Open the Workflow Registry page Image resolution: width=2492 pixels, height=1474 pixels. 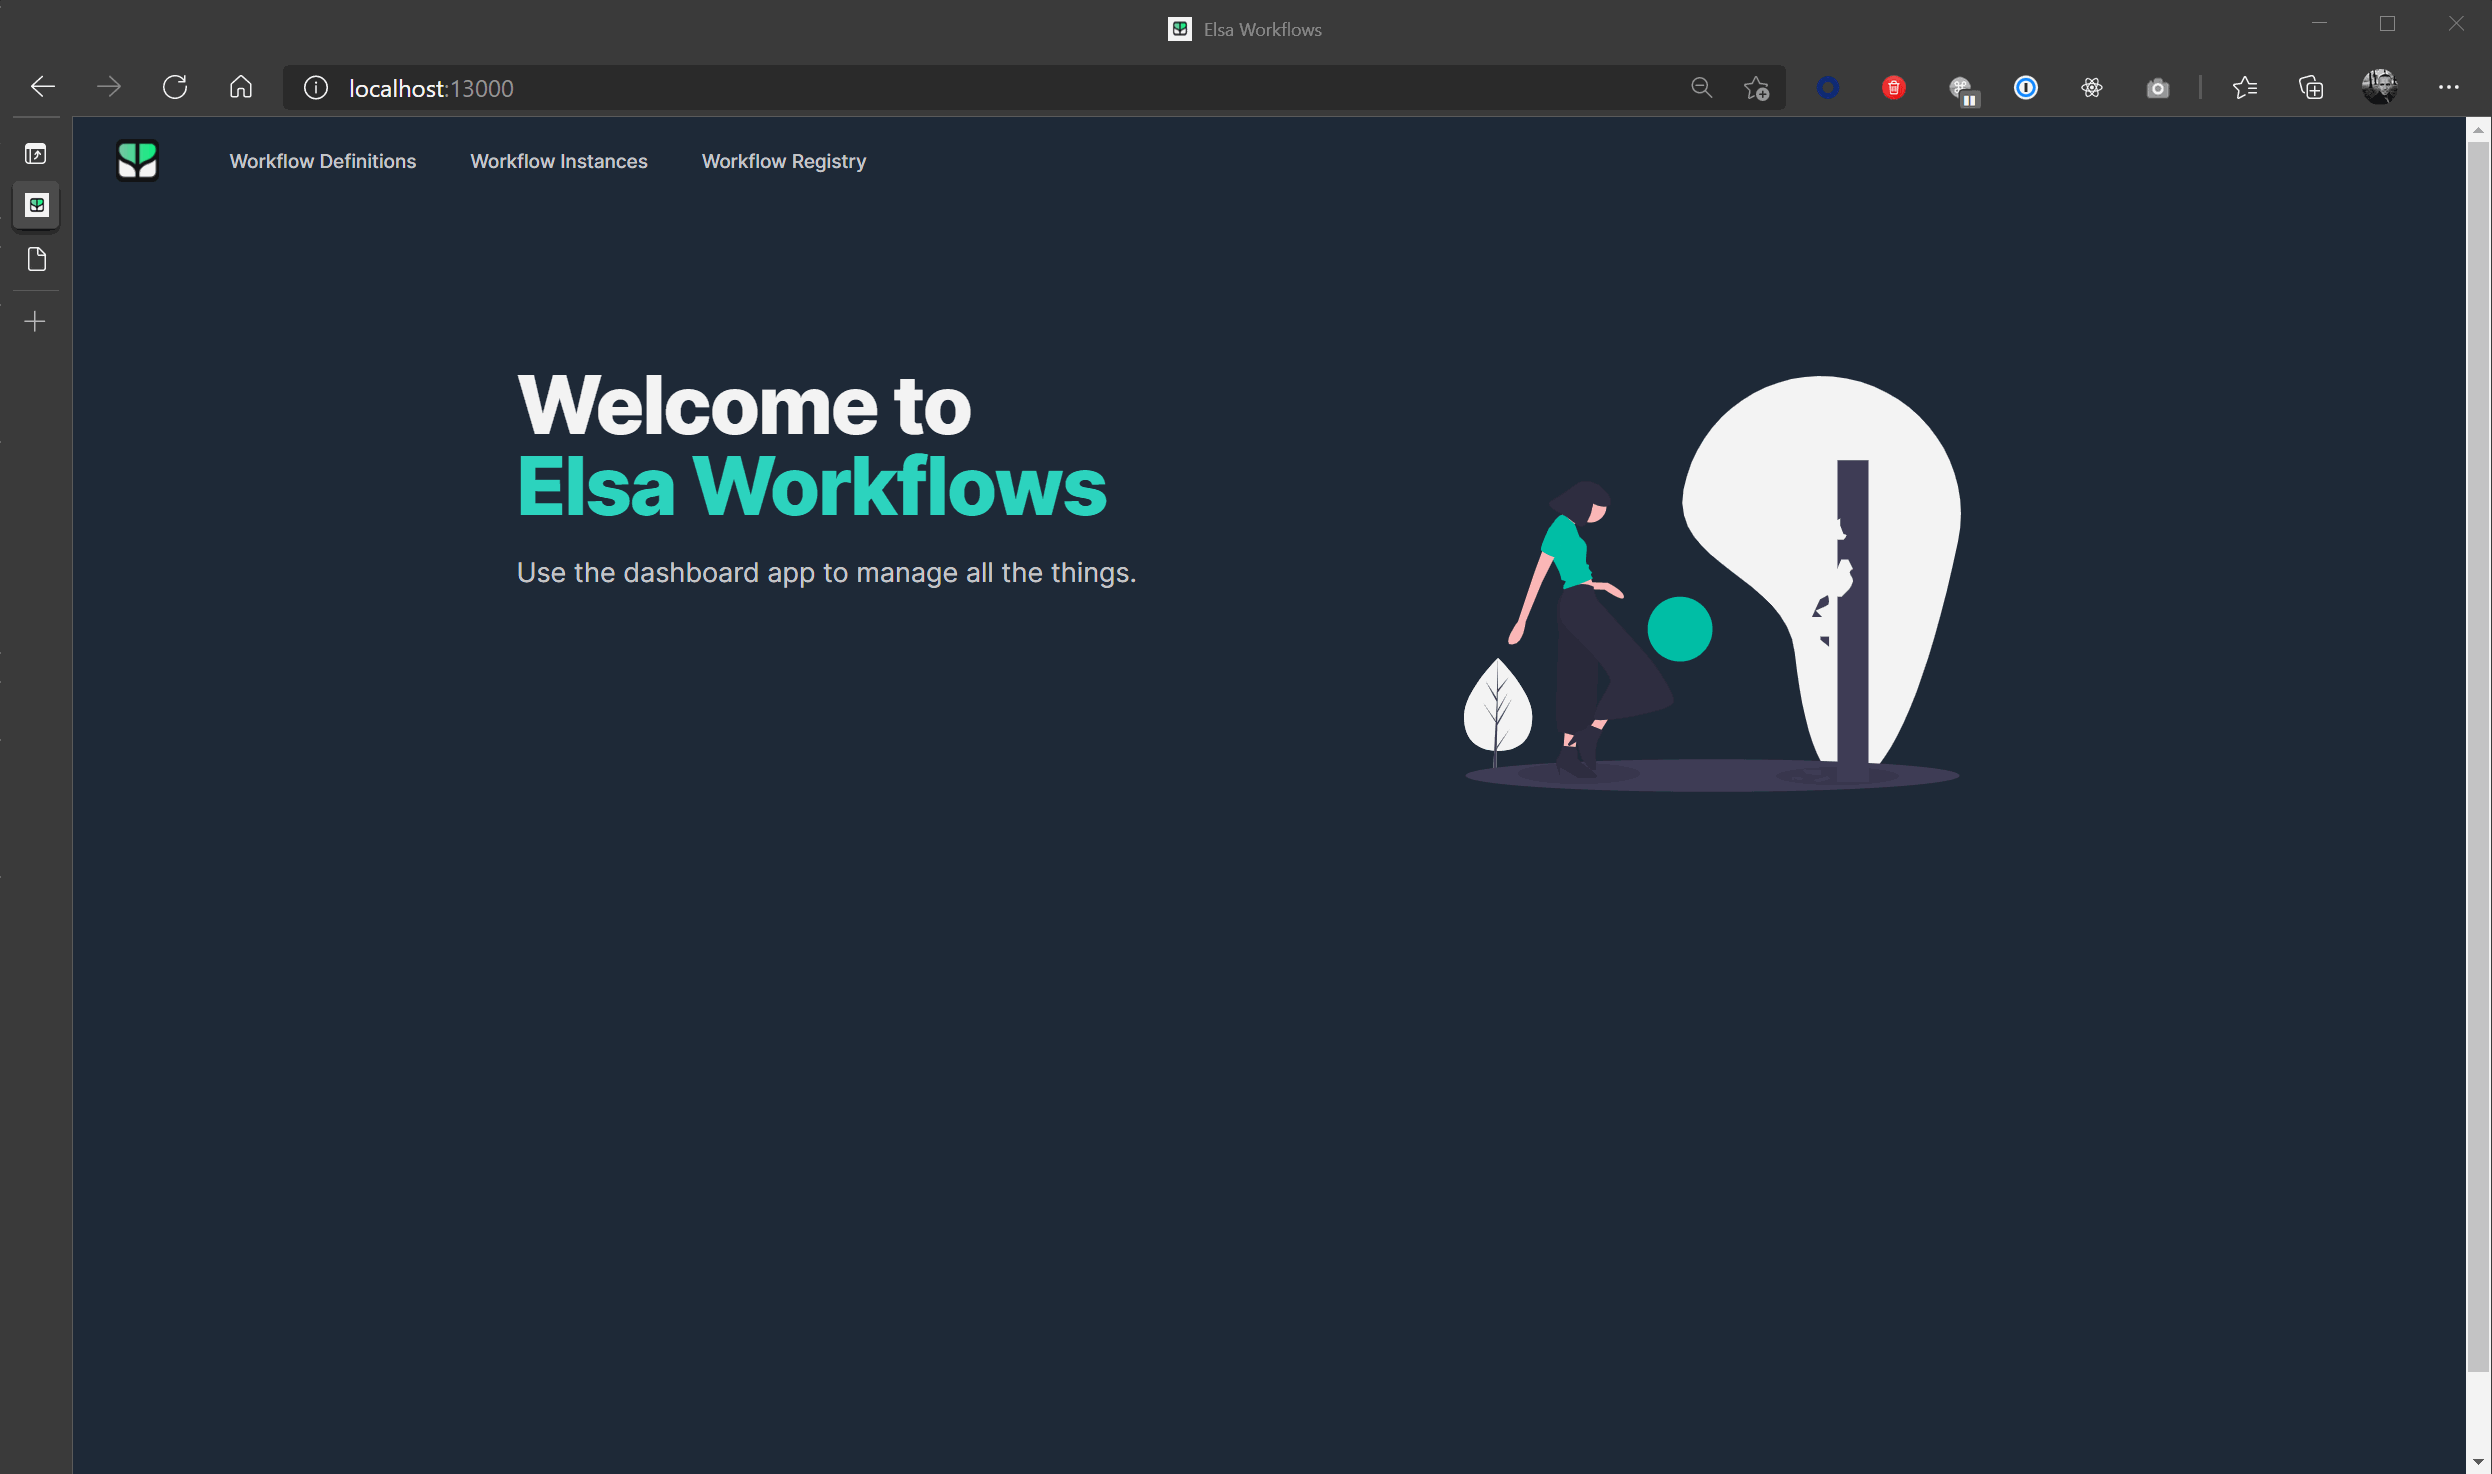[x=784, y=161]
